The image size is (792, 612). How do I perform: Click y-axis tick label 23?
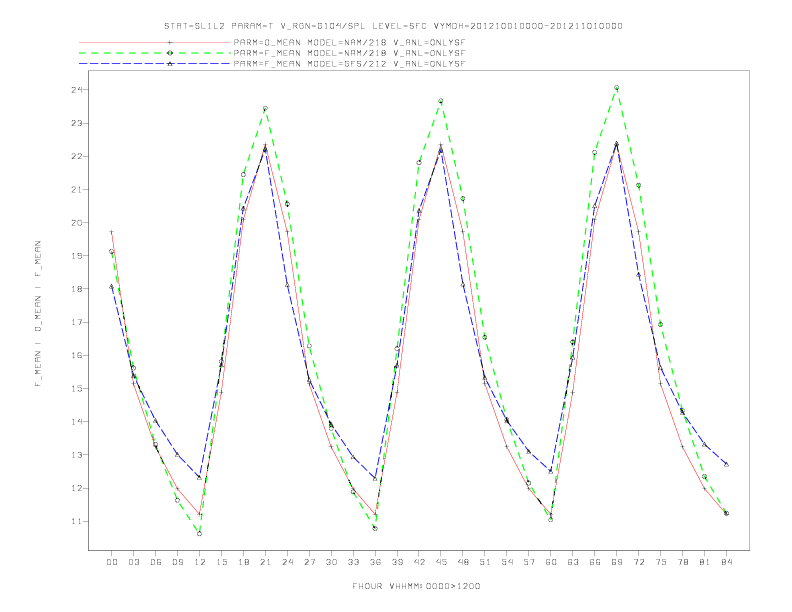(x=77, y=123)
